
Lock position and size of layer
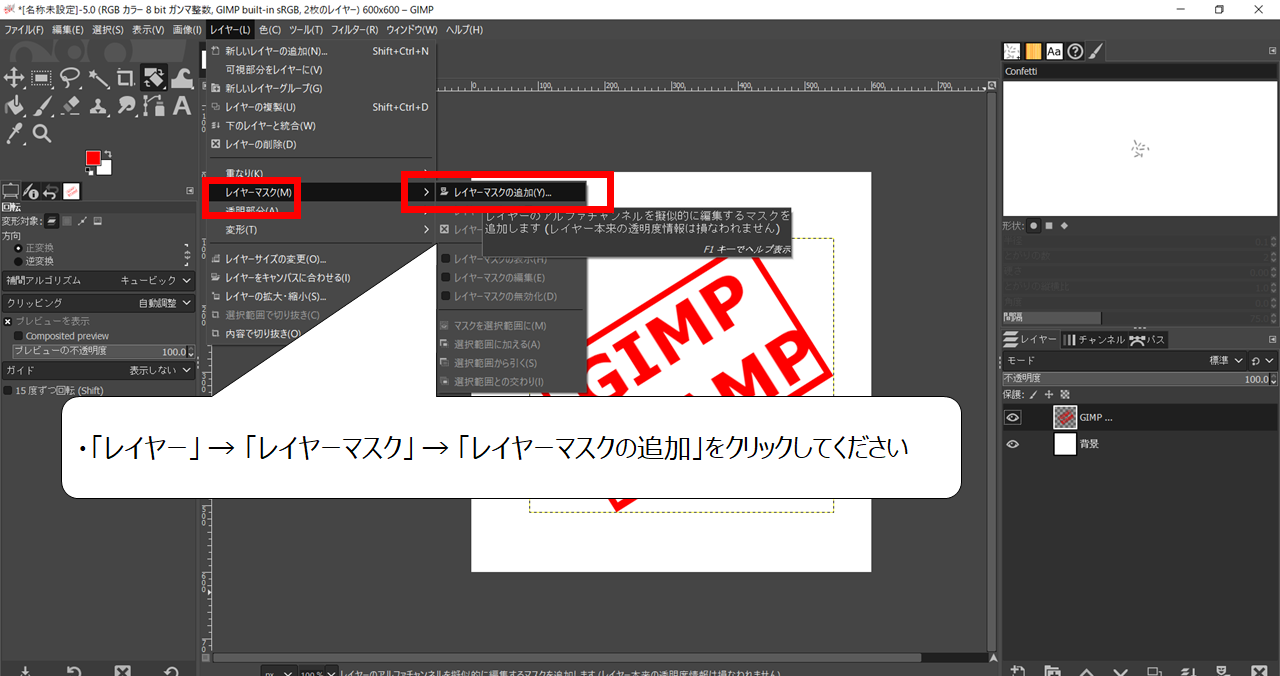[x=1050, y=394]
